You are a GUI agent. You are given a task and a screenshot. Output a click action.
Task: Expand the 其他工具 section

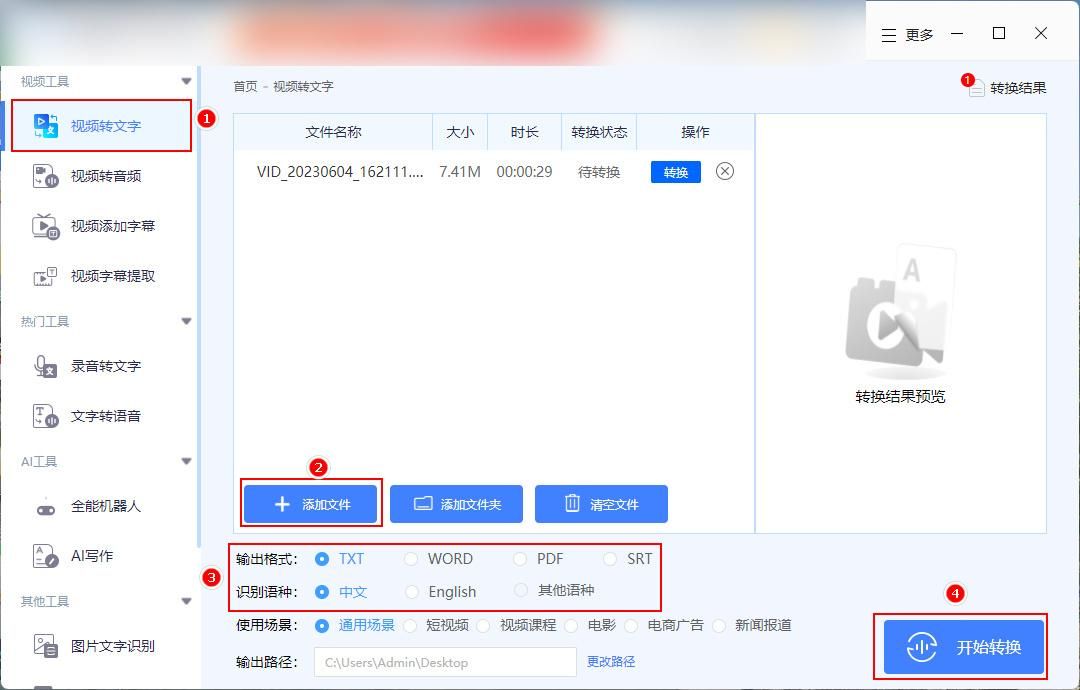(186, 601)
